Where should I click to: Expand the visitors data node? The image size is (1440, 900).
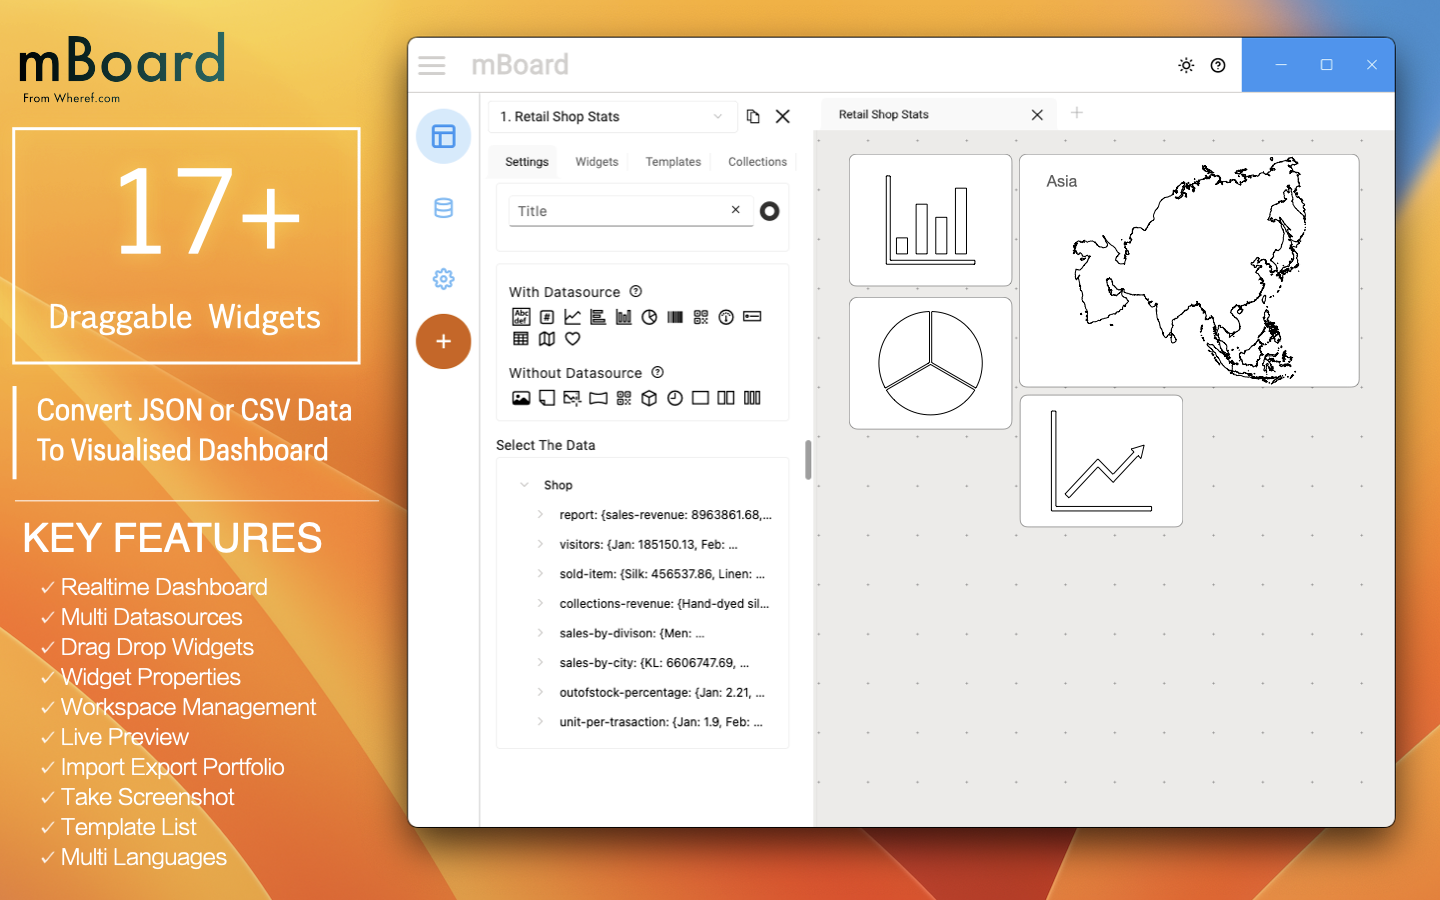(540, 545)
